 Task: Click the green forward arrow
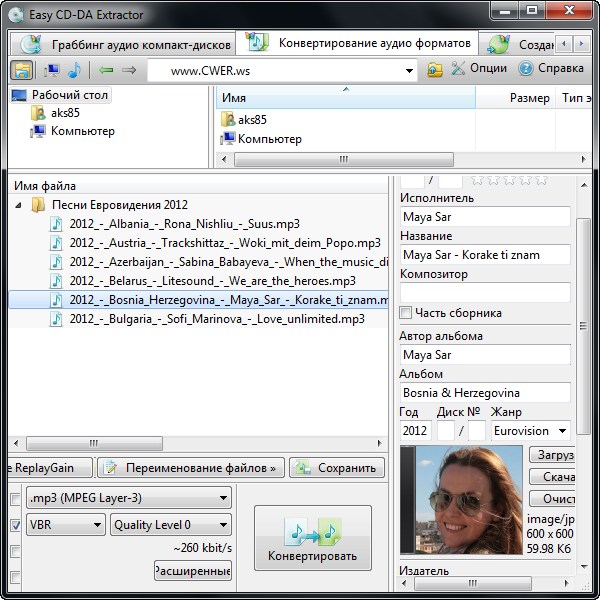(130, 70)
